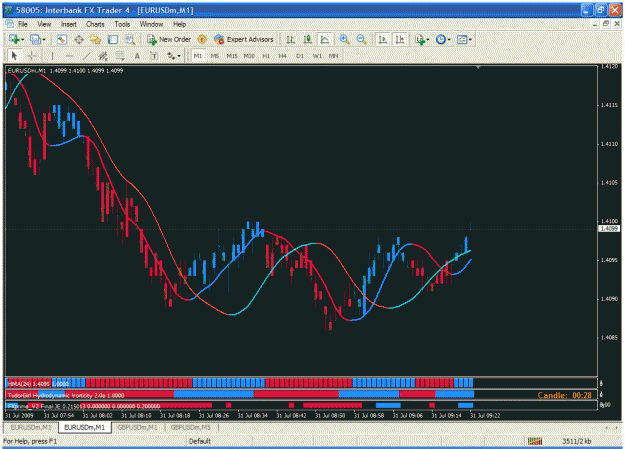Switch to bar chart mode
Viewport: 625px width, 449px height.
point(291,39)
